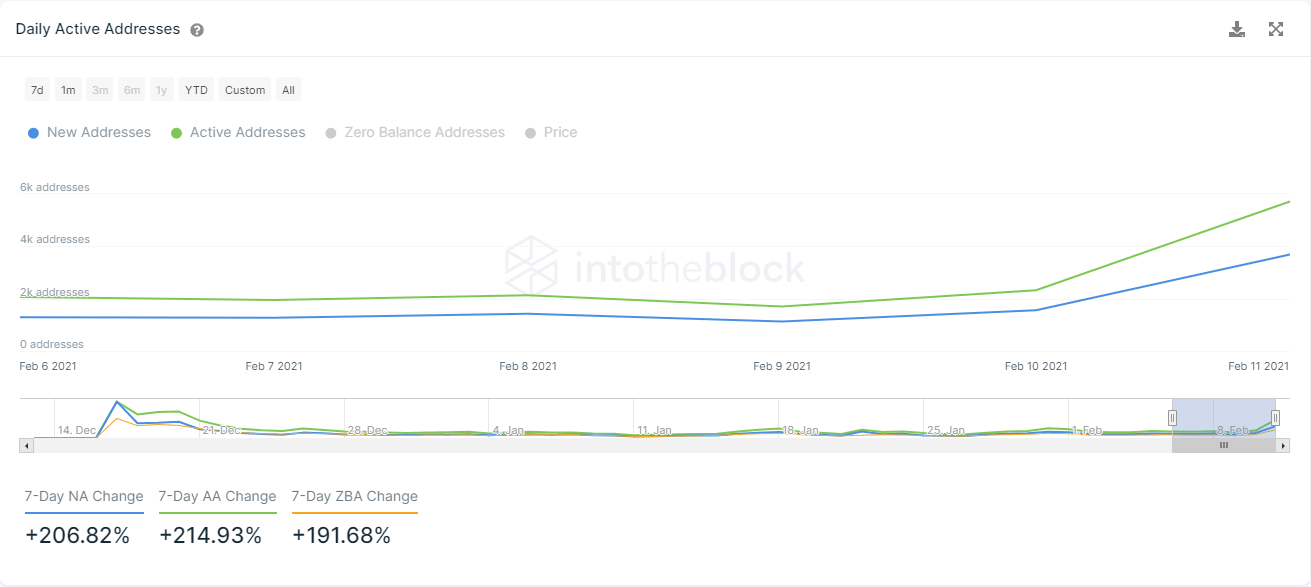Click the help question mark icon
The height and width of the screenshot is (587, 1311).
[197, 30]
